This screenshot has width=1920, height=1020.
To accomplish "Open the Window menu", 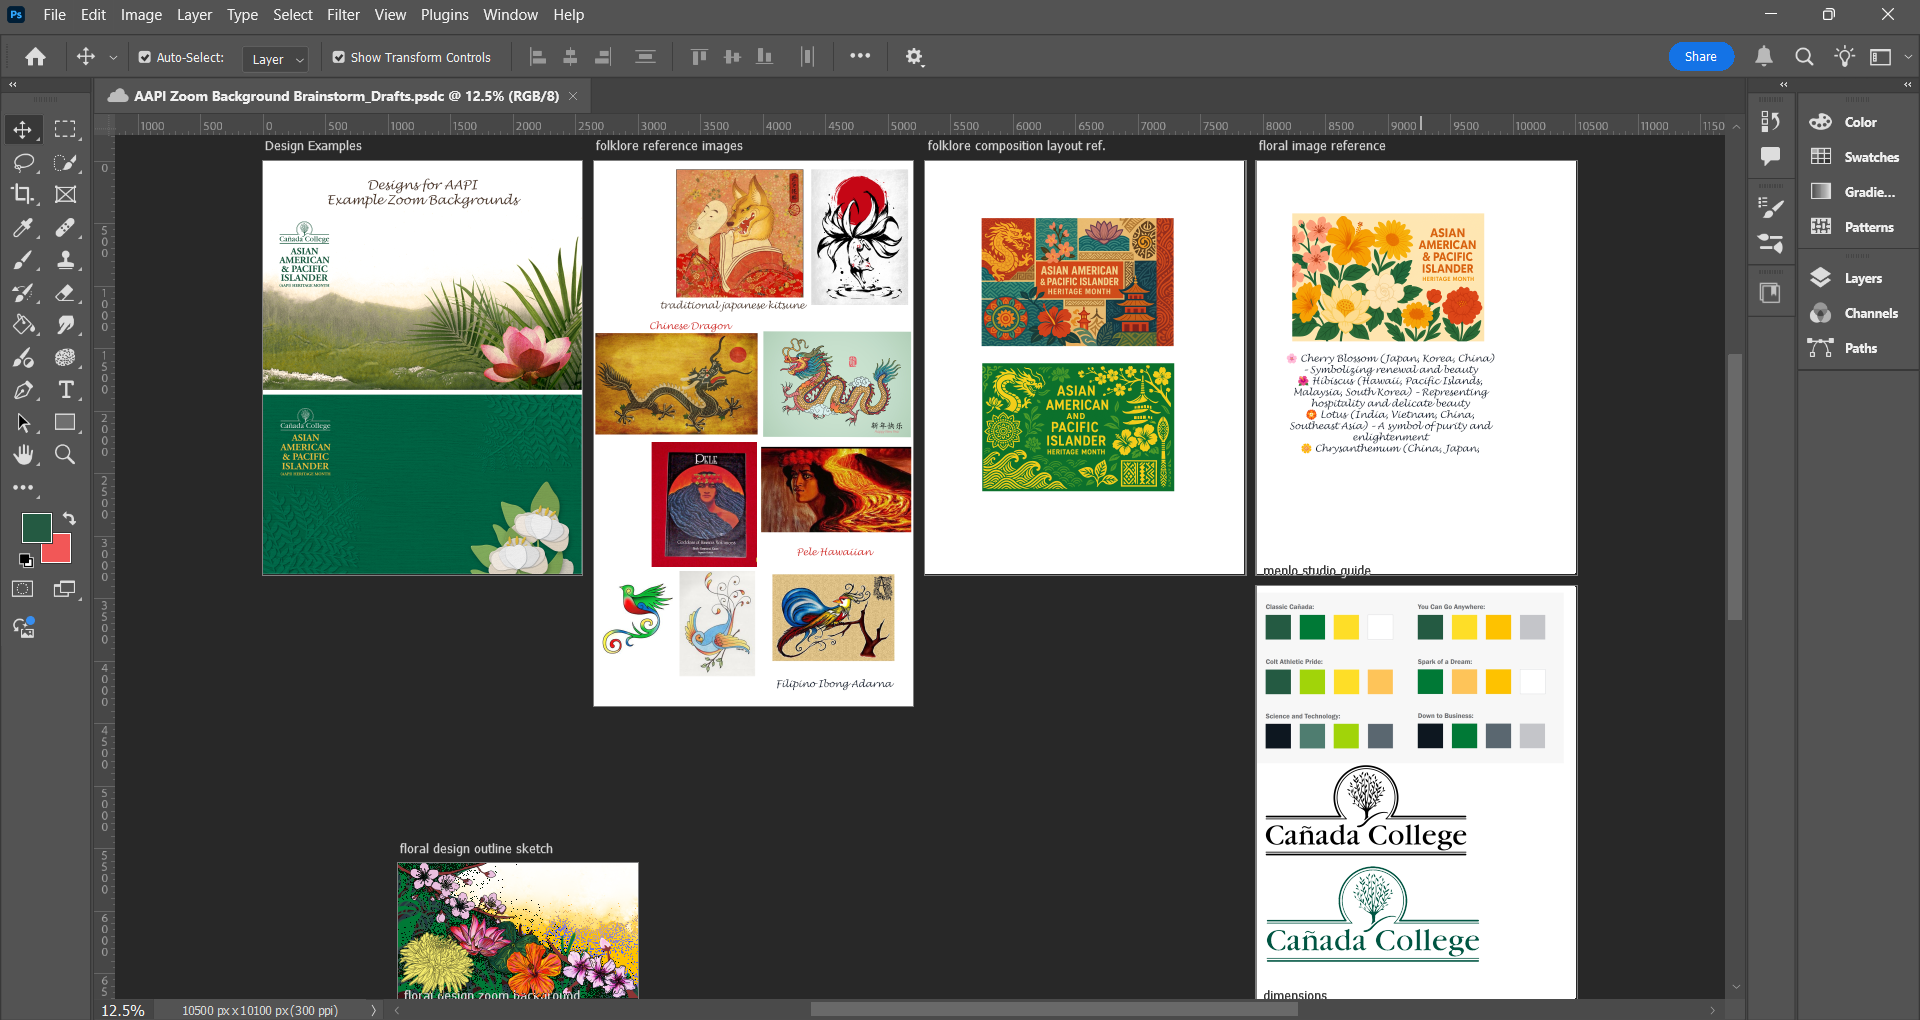I will [510, 15].
